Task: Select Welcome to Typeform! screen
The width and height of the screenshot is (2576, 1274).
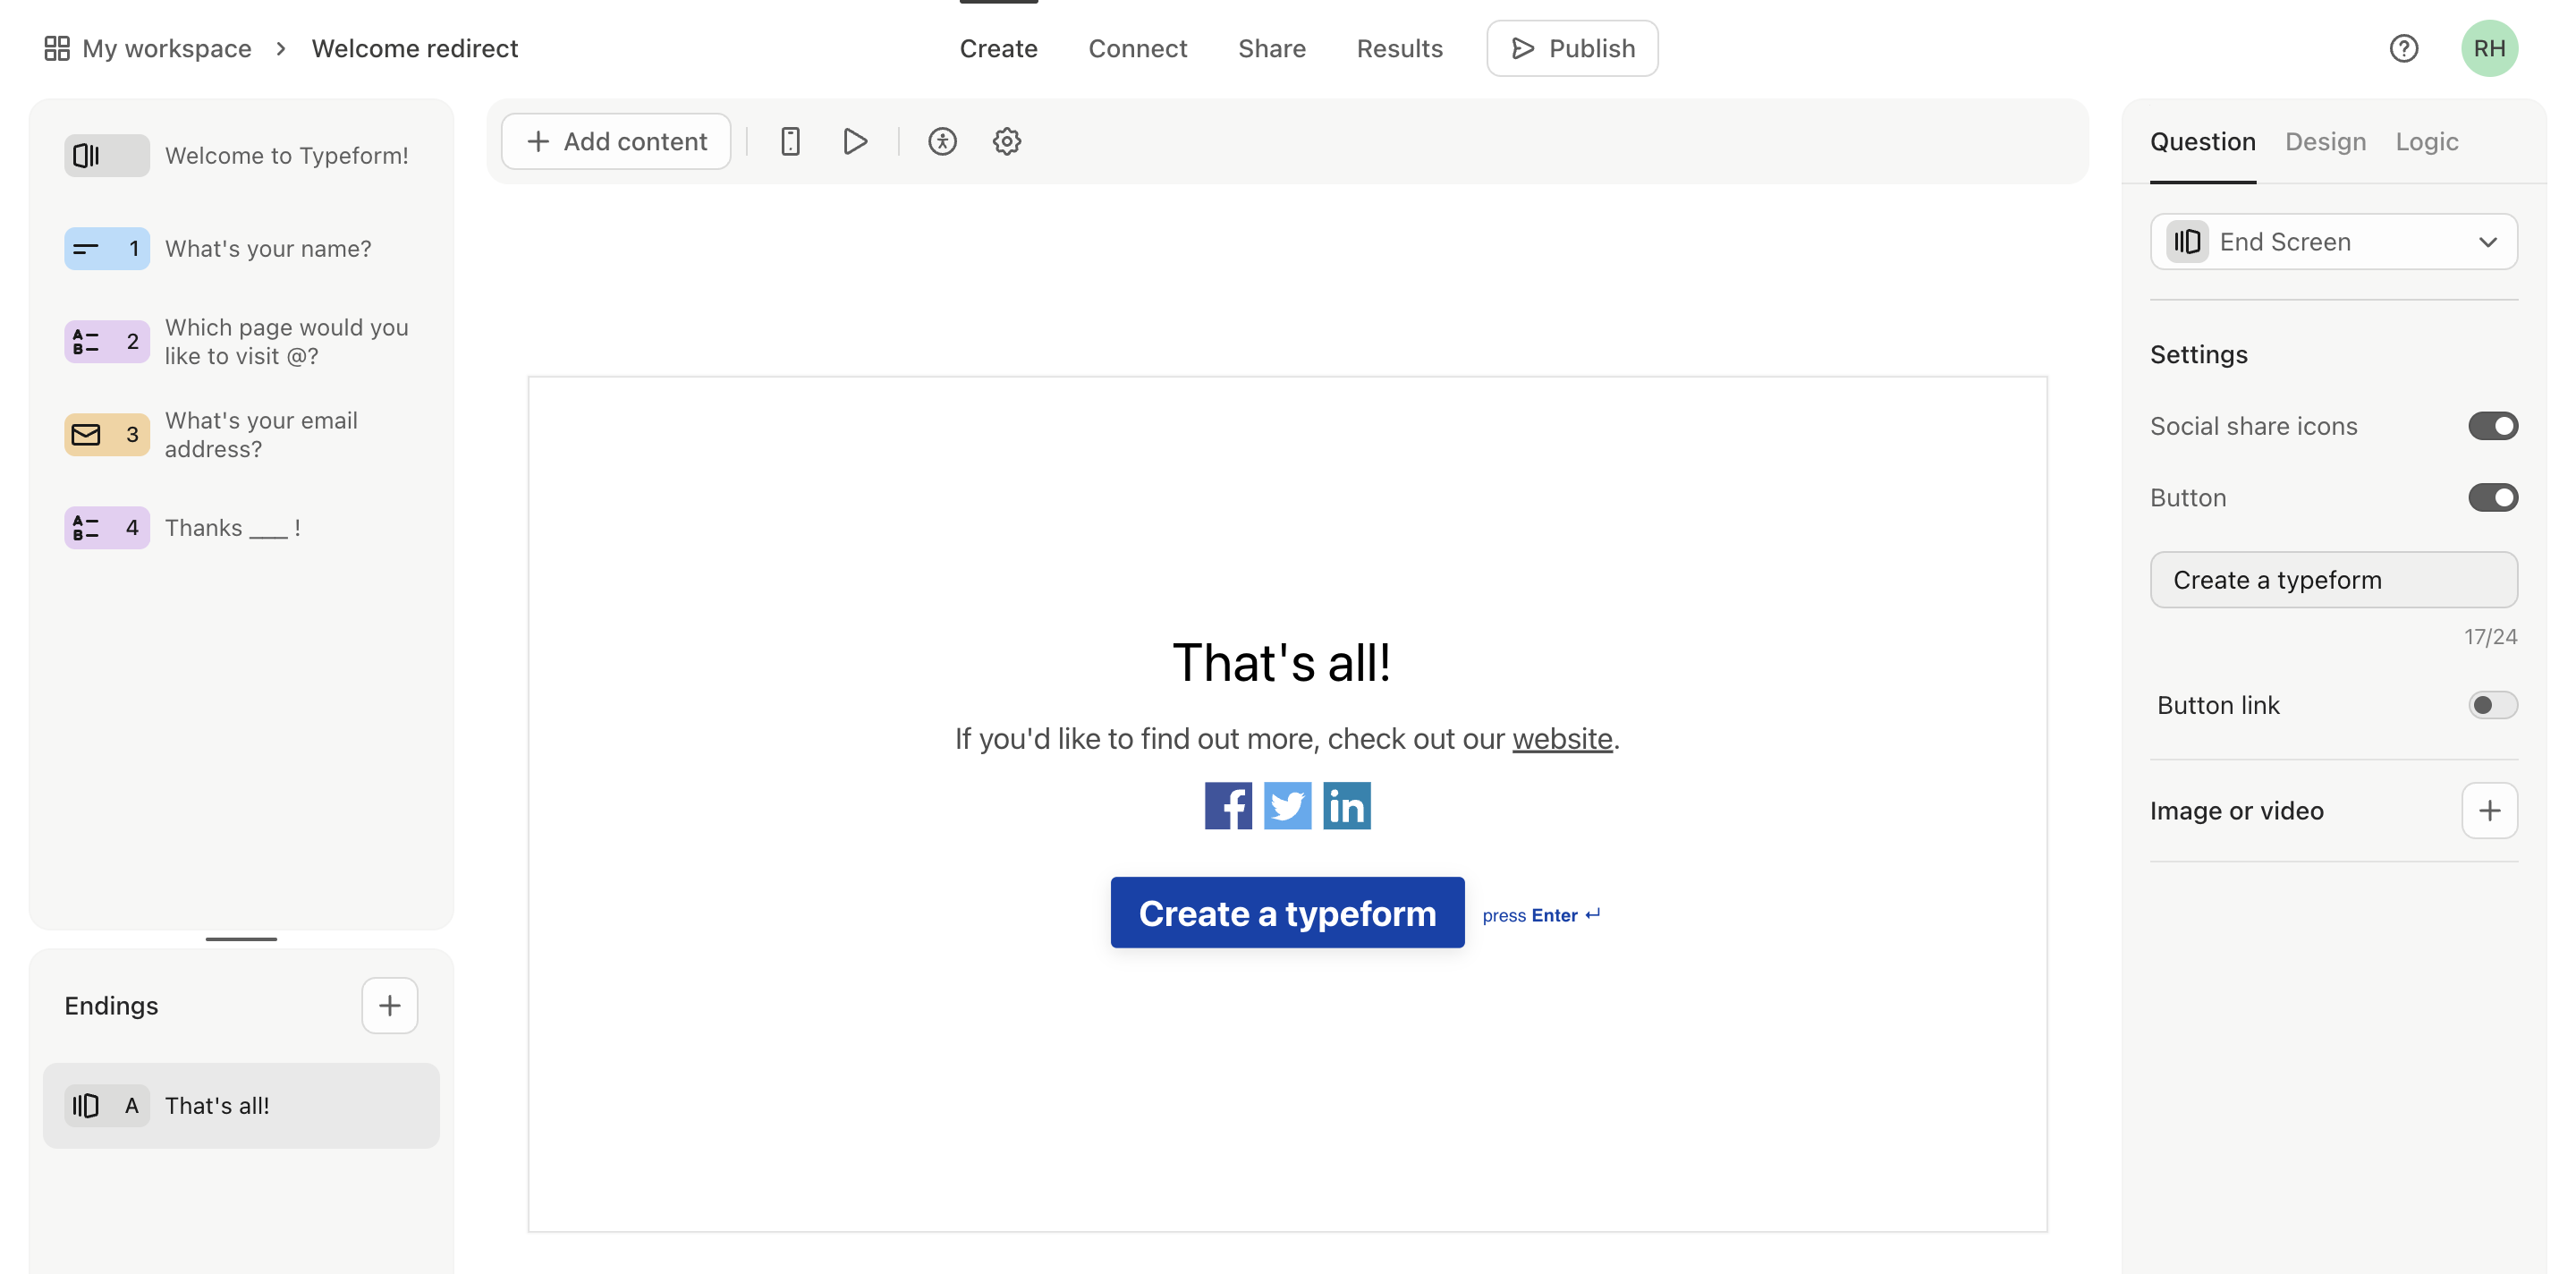Action: [x=241, y=155]
